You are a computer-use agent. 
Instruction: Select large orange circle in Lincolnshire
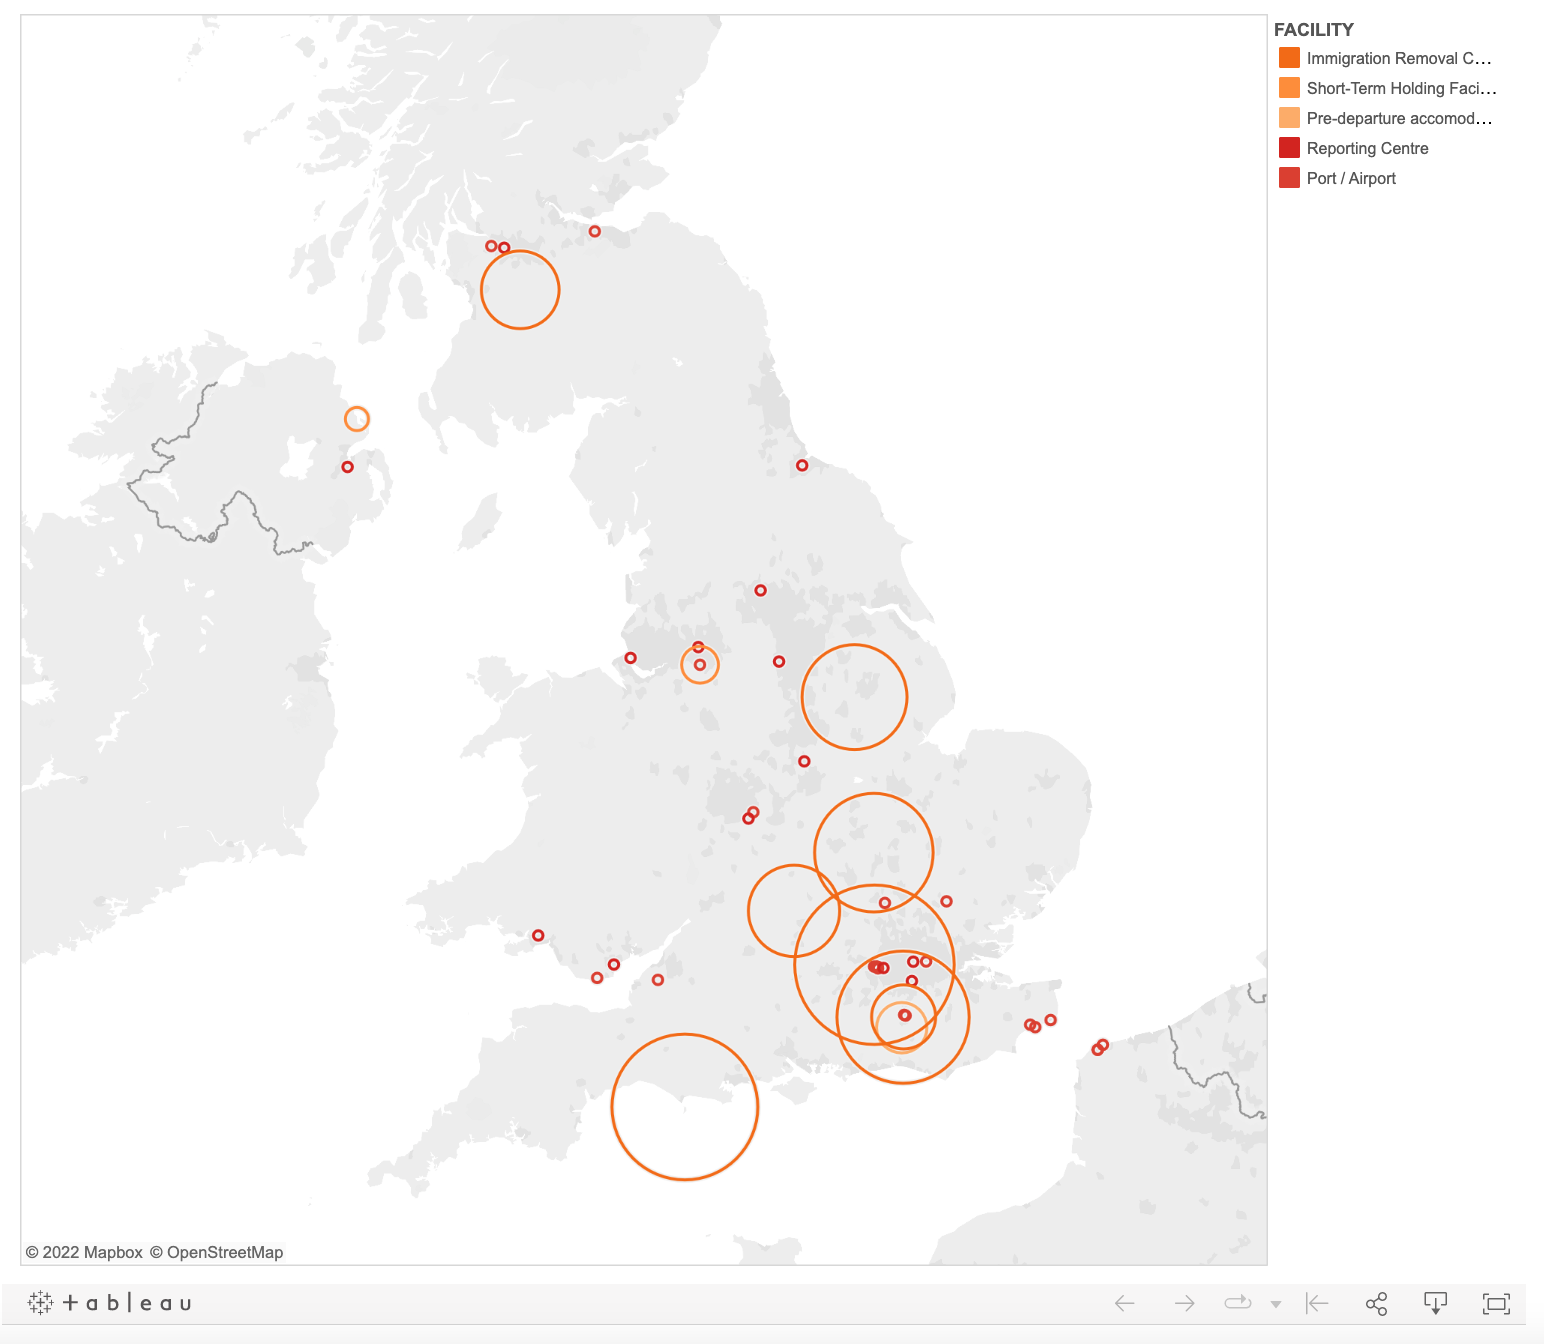click(x=854, y=697)
